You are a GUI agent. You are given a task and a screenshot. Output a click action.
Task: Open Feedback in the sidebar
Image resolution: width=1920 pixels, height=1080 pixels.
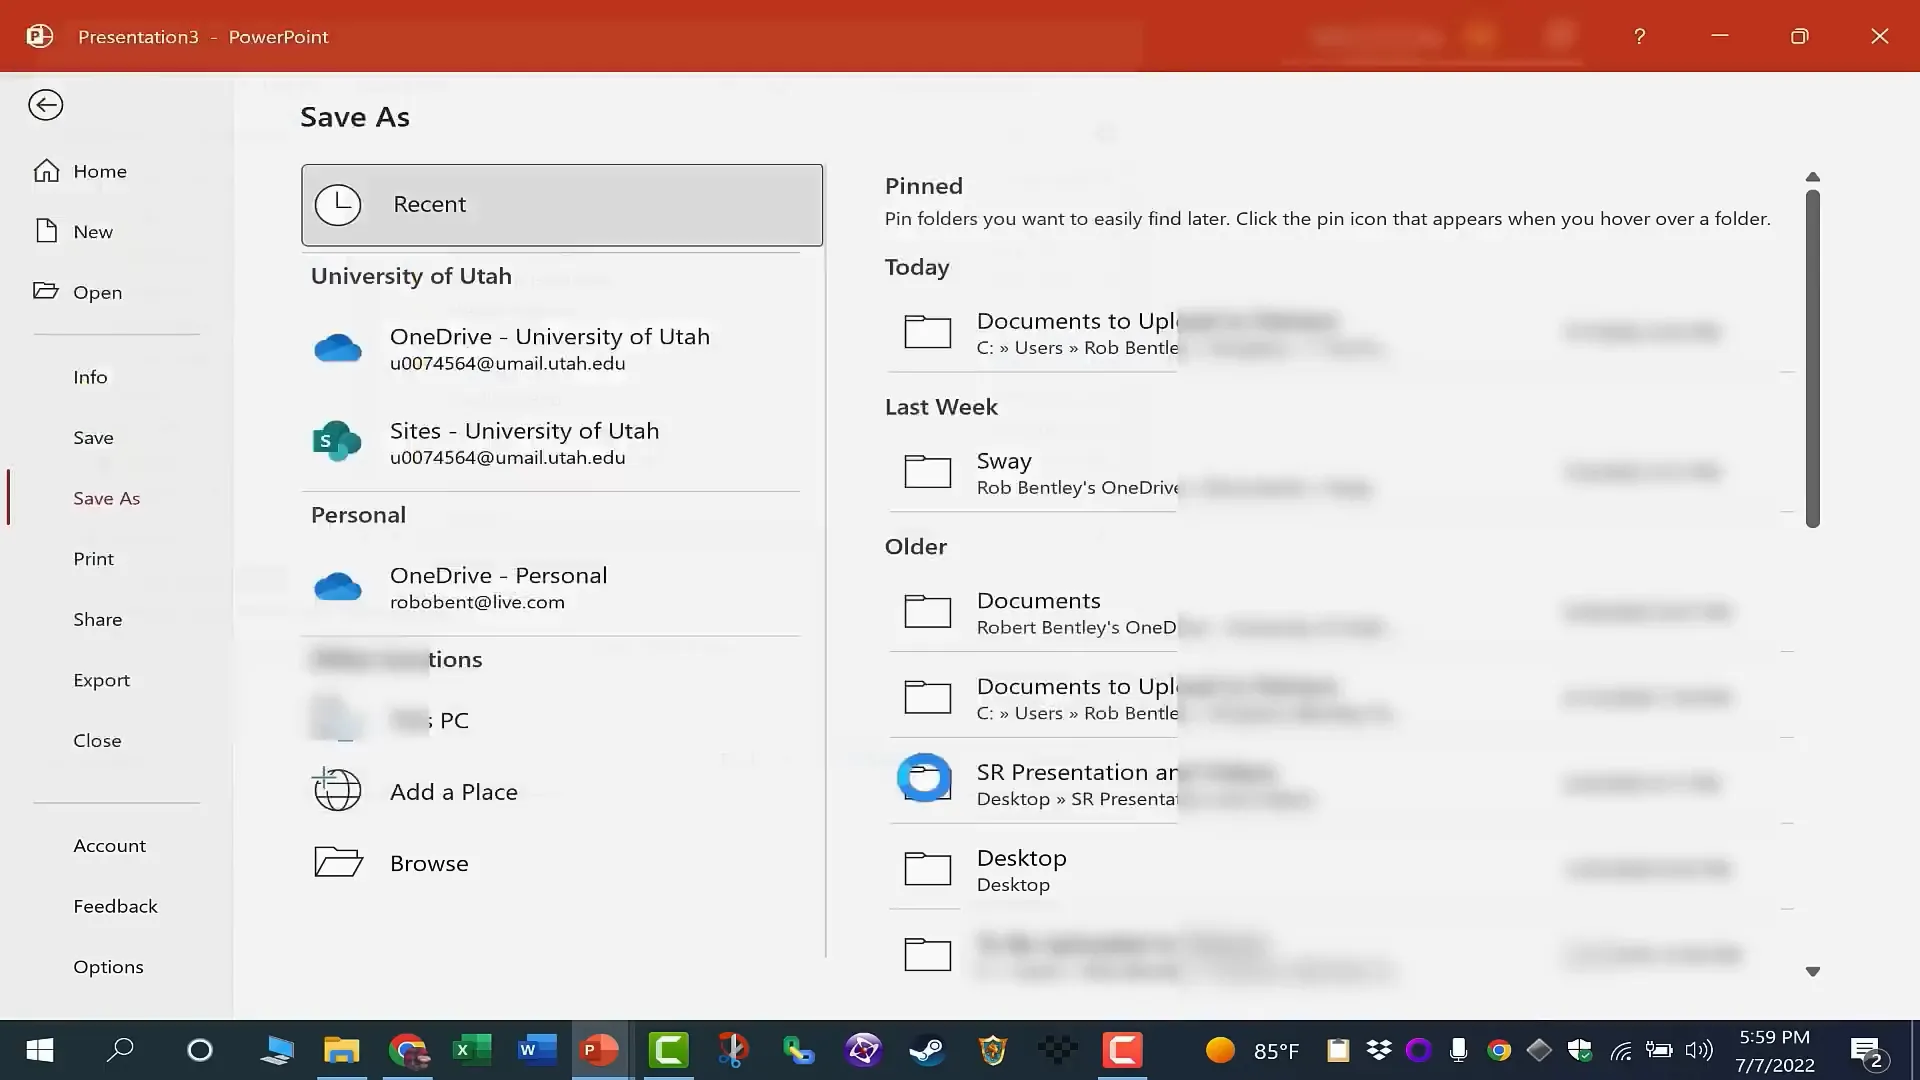(115, 906)
